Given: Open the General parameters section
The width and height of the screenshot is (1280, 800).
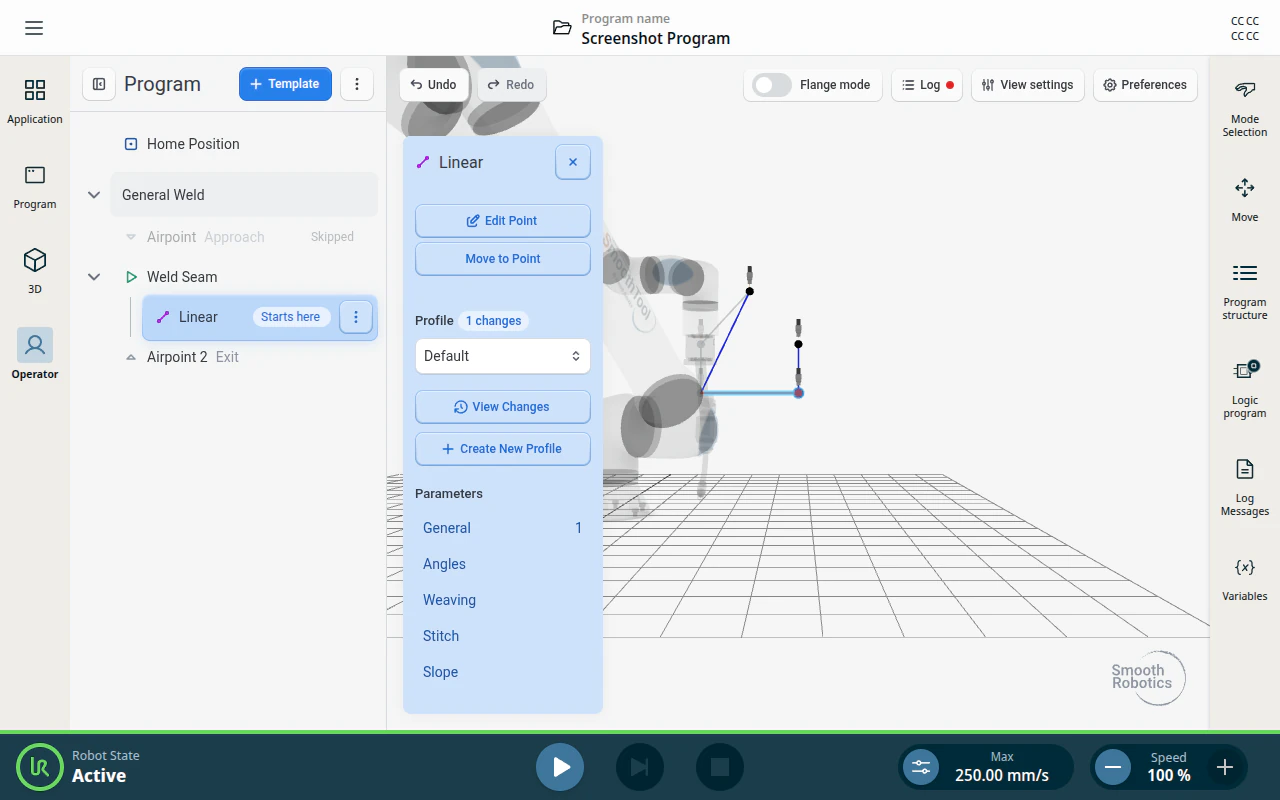Looking at the screenshot, I should point(503,528).
